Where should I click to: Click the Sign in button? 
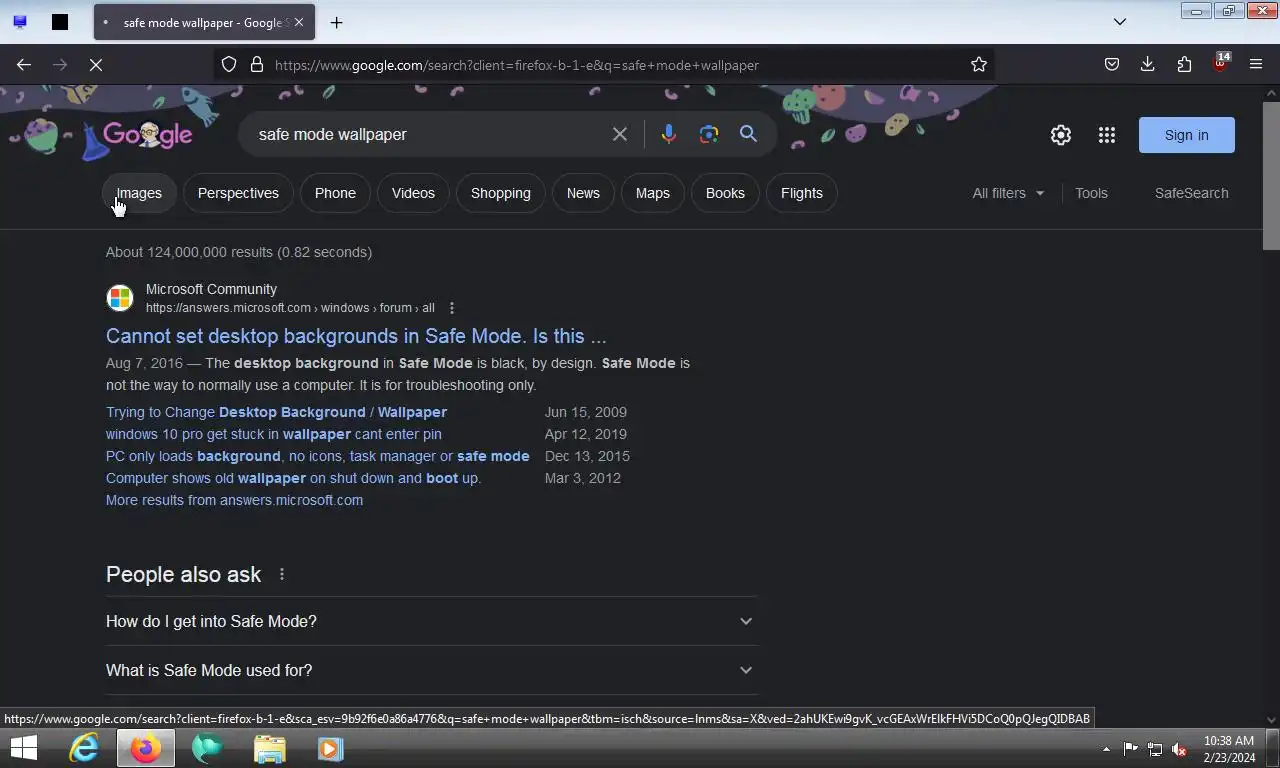tap(1187, 135)
